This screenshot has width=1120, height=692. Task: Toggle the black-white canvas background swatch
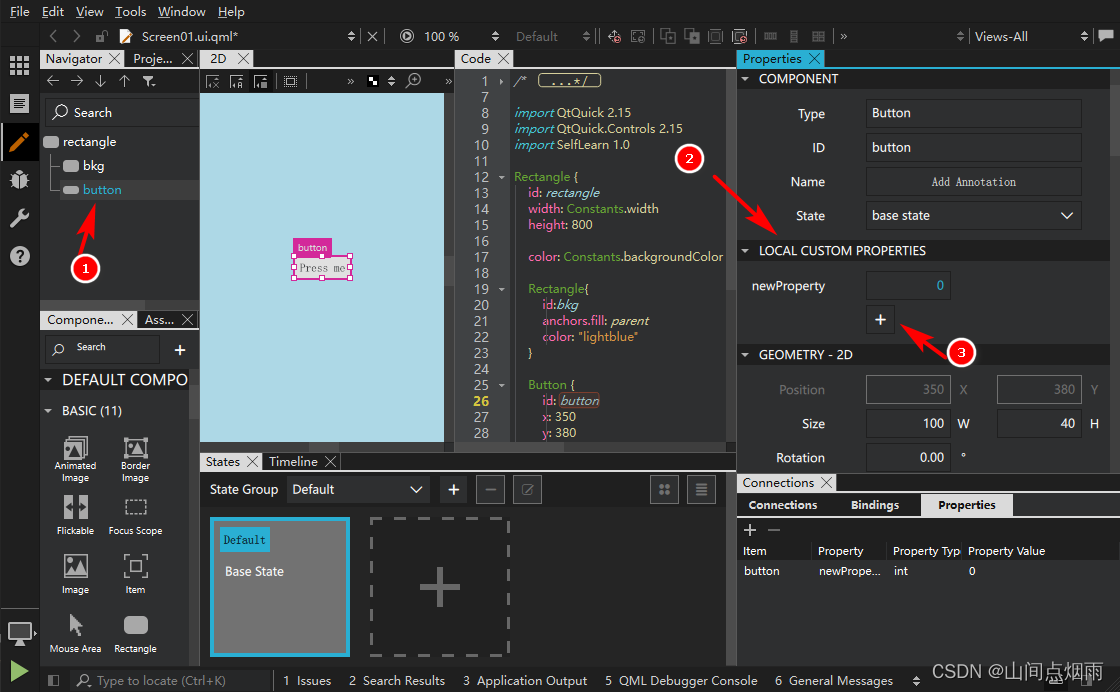(372, 82)
